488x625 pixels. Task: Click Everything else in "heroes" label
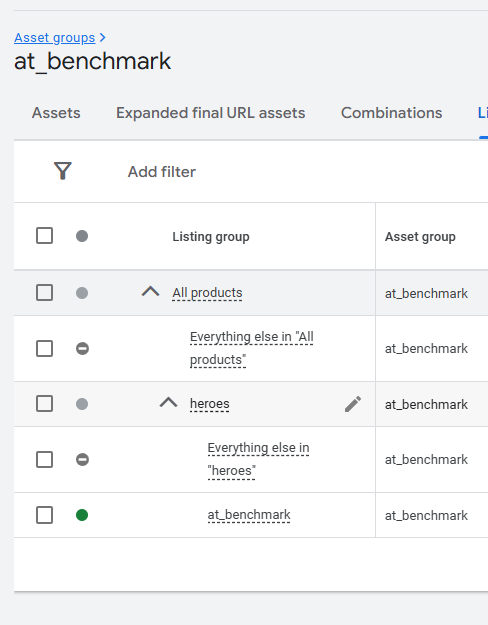[x=258, y=459]
